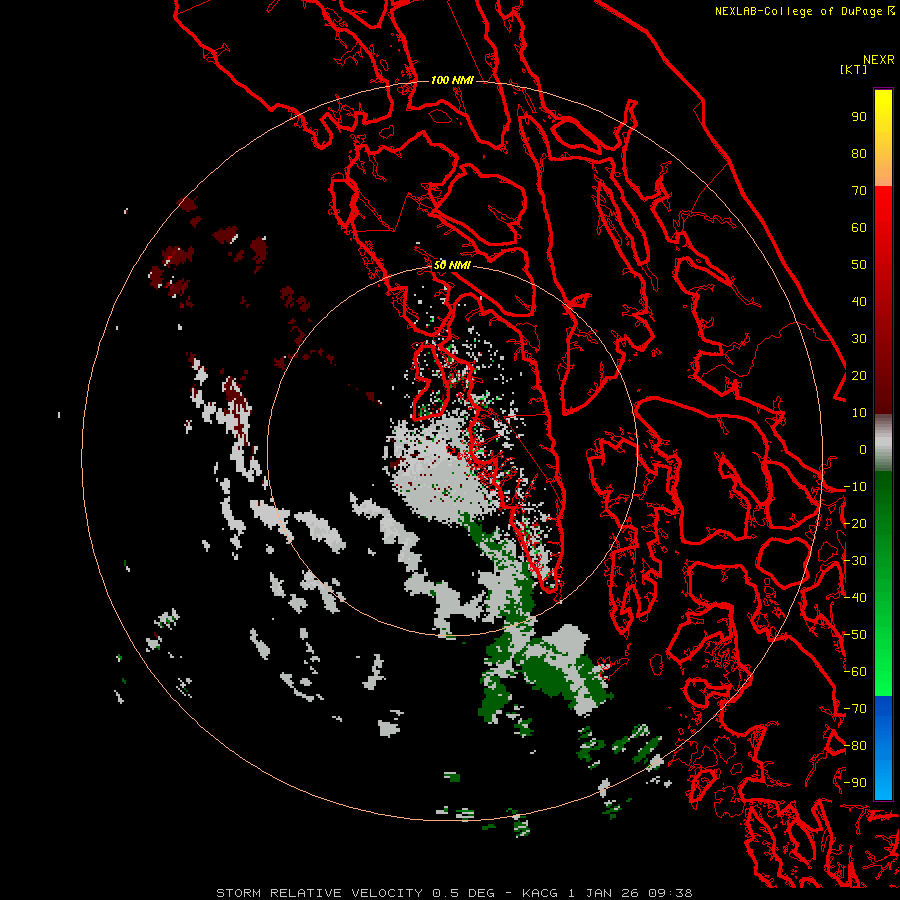Click the product title and timestamp caption
This screenshot has width=900, height=900.
click(454, 893)
